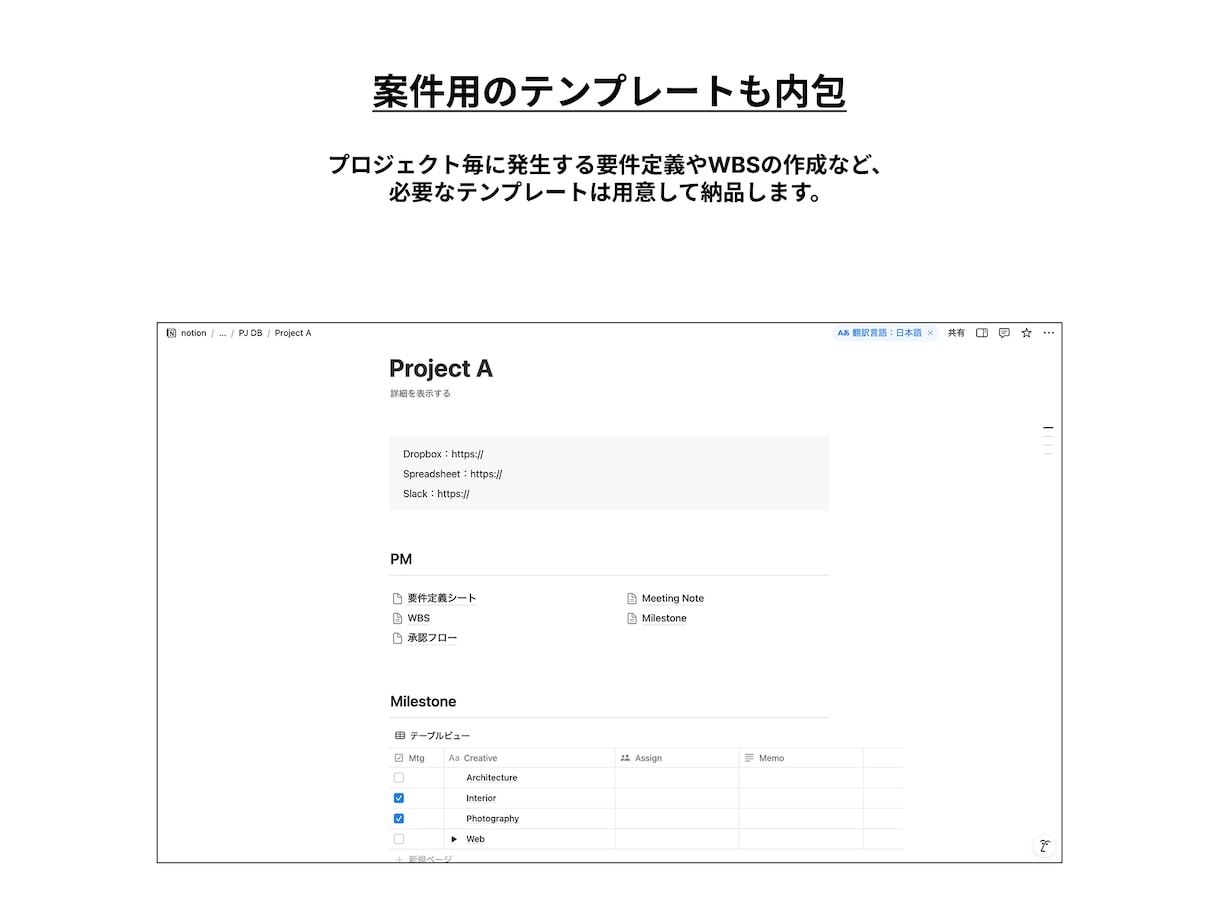Open the Meeting Note page link
Image resolution: width=1220 pixels, height=915 pixels.
pos(673,598)
